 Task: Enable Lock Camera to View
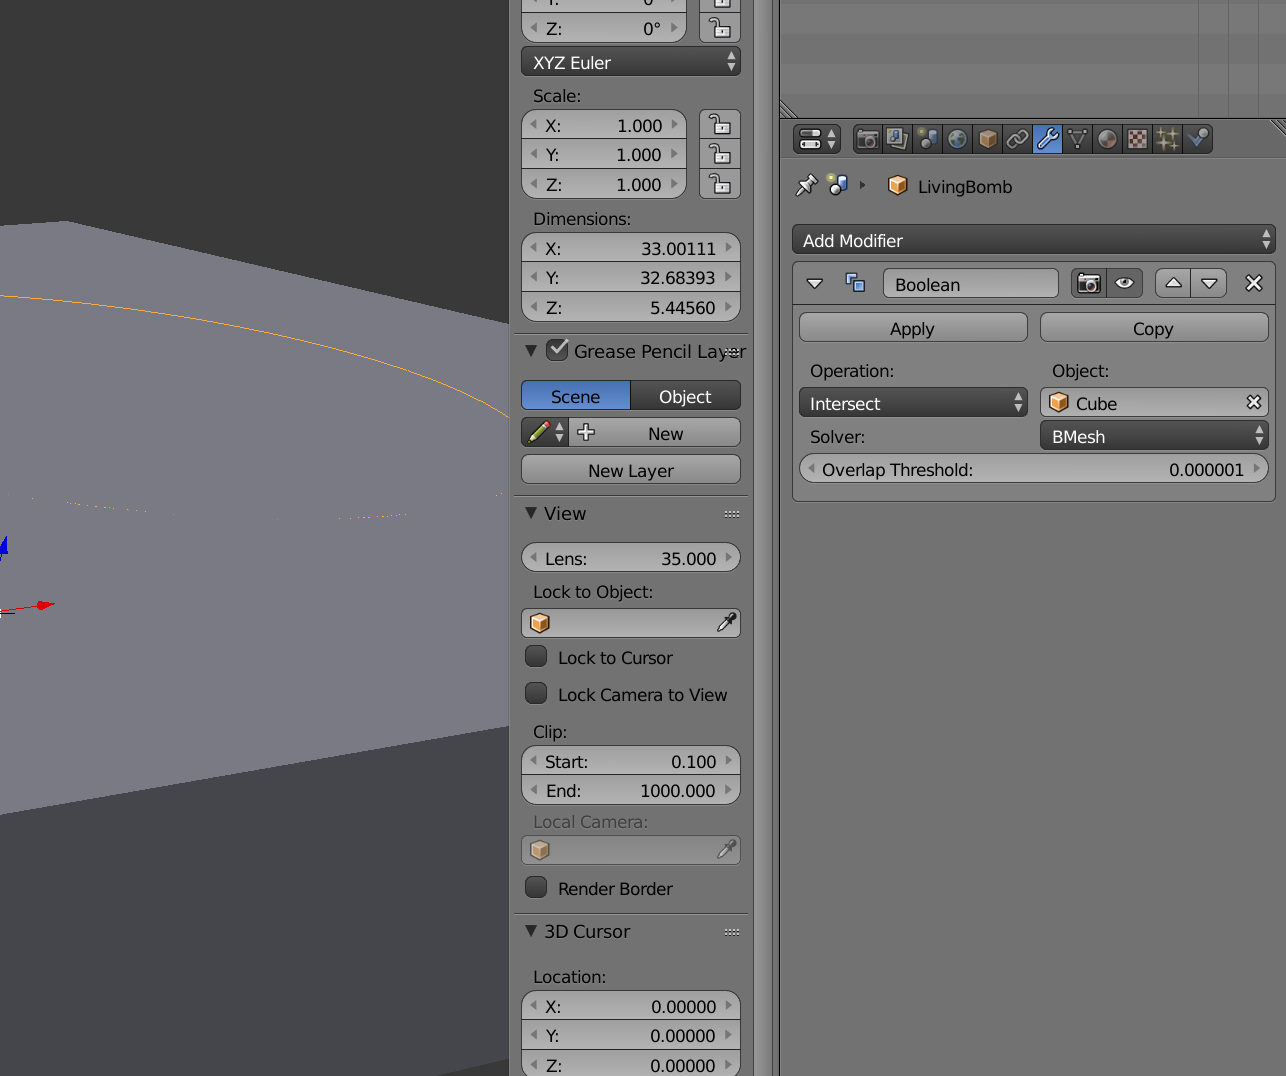tap(536, 693)
